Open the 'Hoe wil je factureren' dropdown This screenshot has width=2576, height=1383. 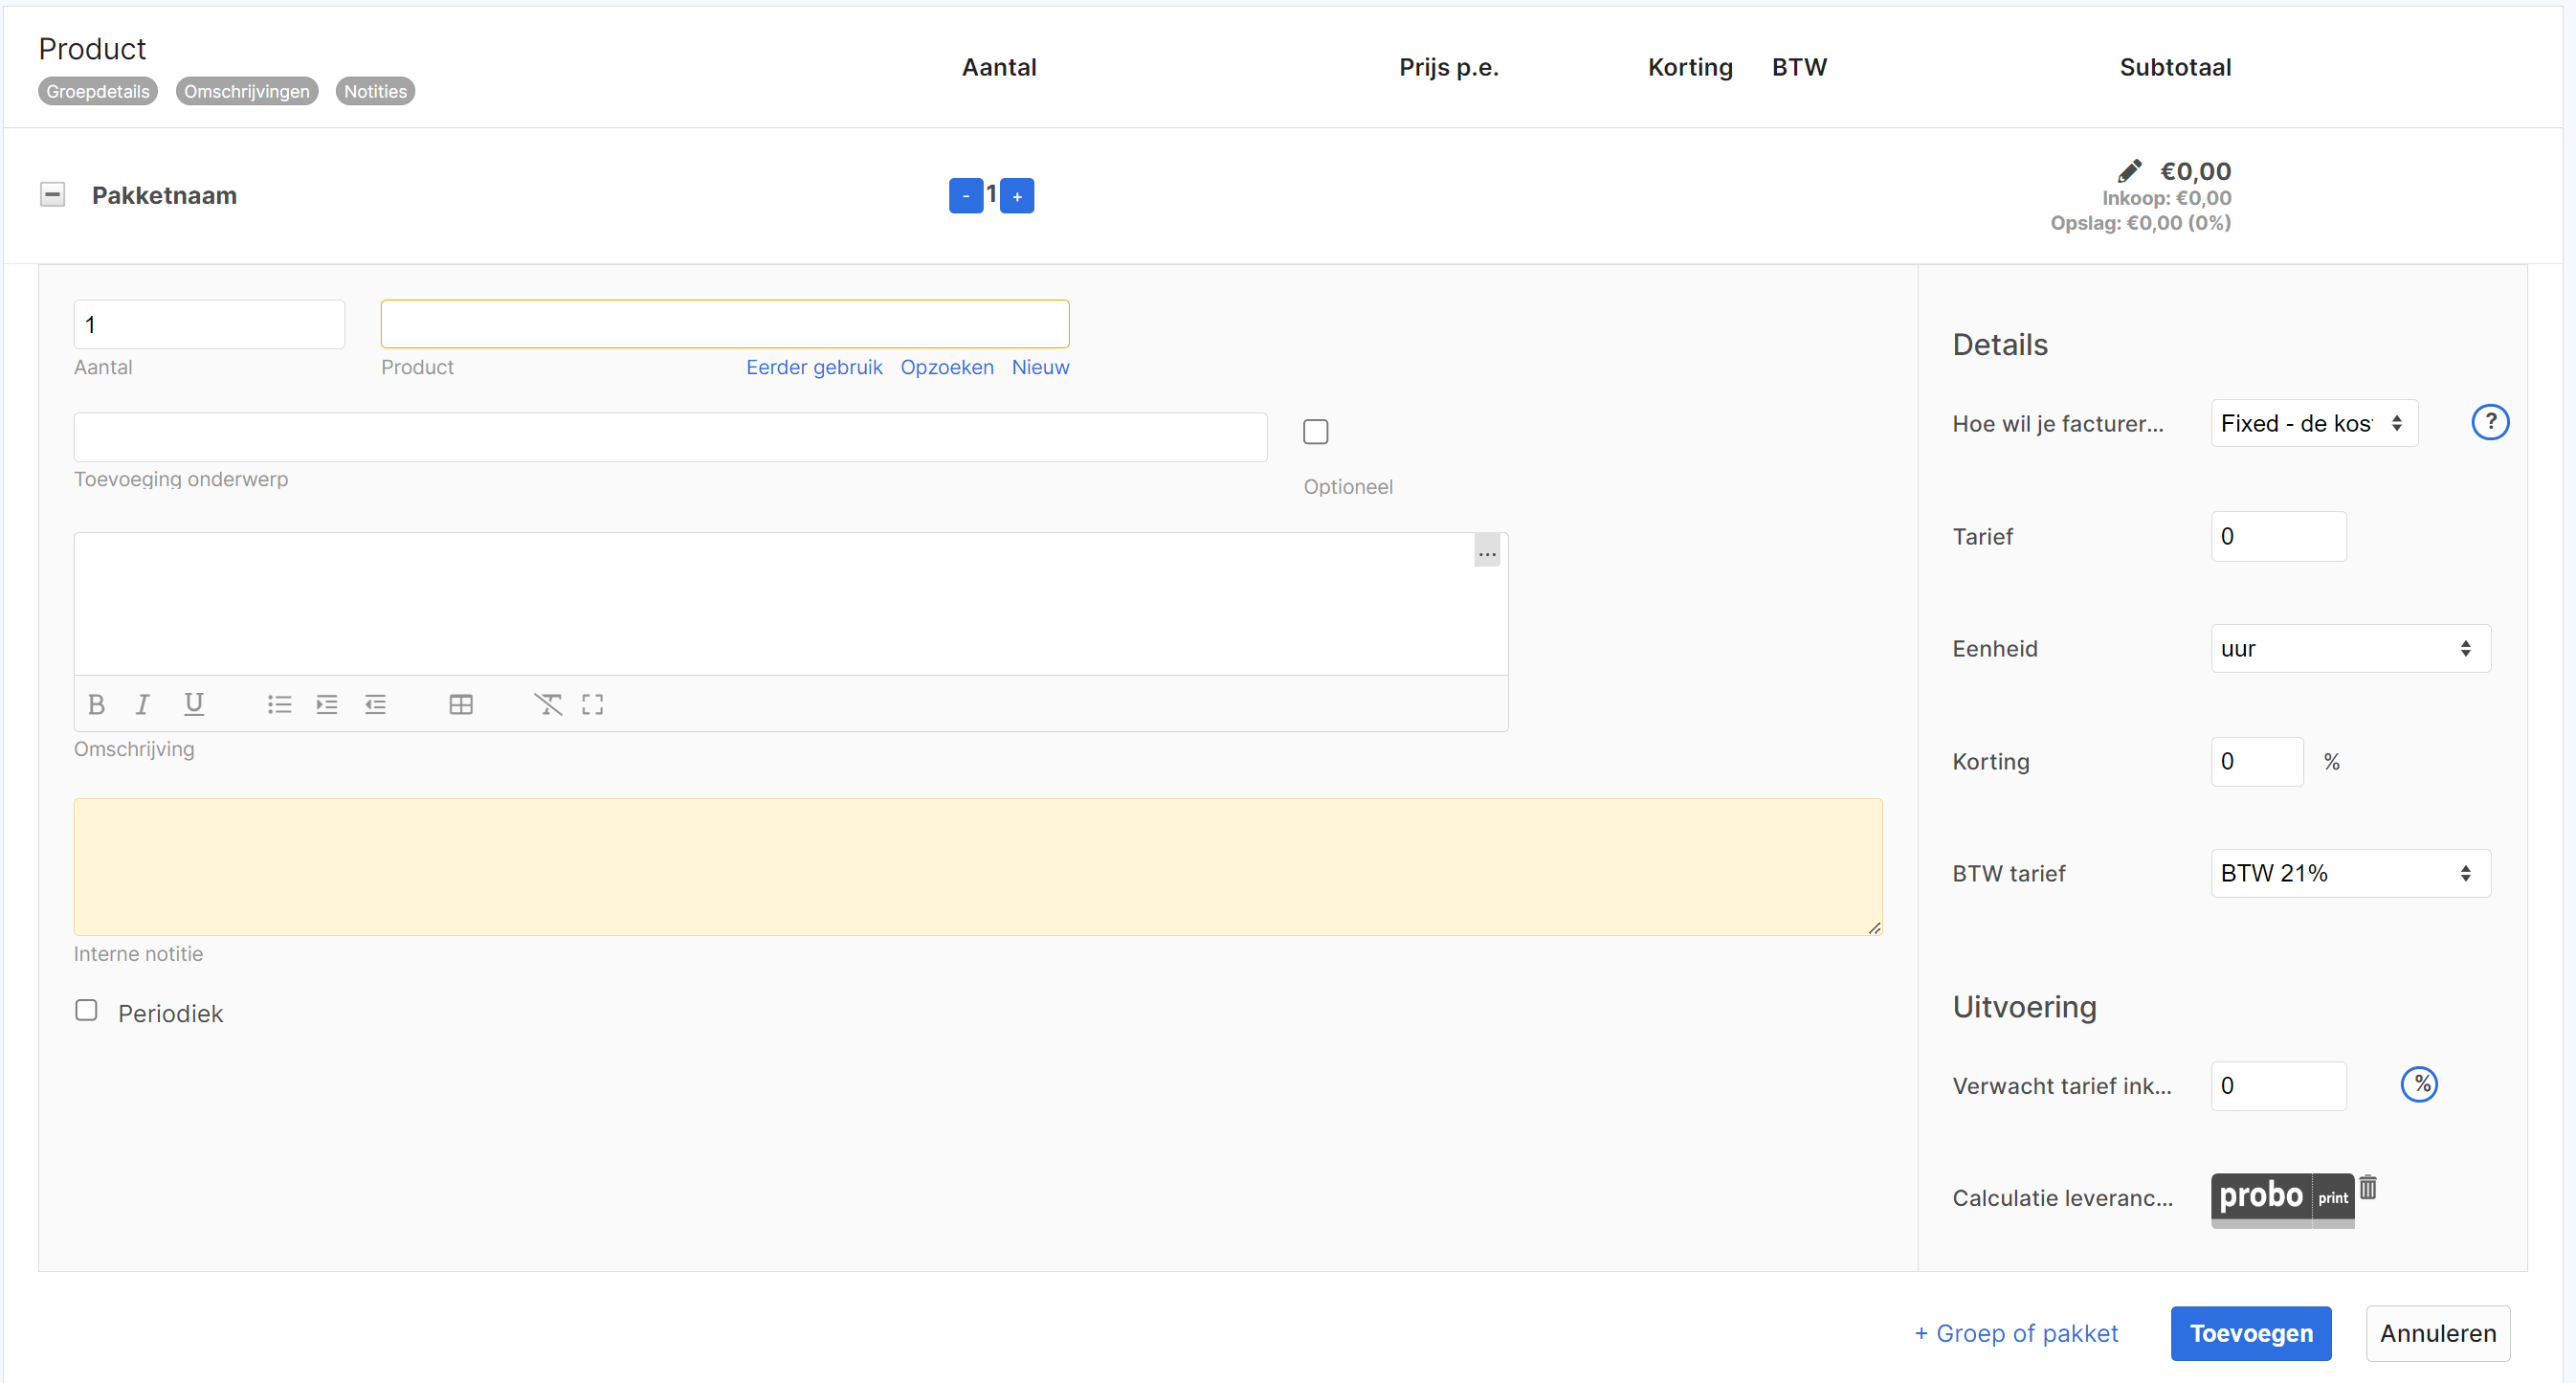click(2314, 423)
